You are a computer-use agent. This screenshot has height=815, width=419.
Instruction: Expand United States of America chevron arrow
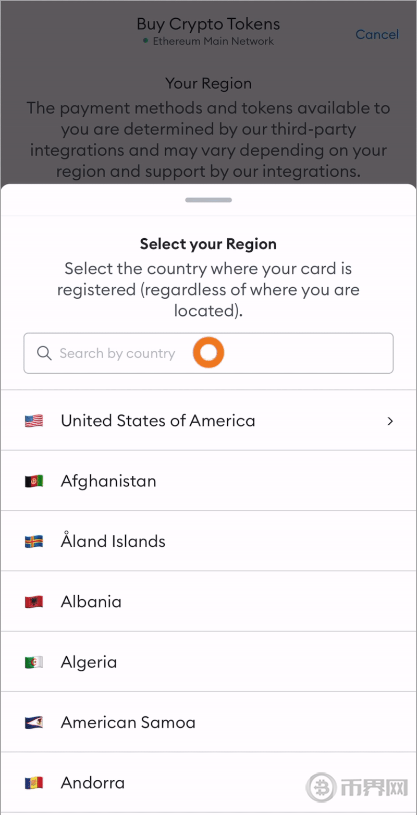click(x=390, y=420)
